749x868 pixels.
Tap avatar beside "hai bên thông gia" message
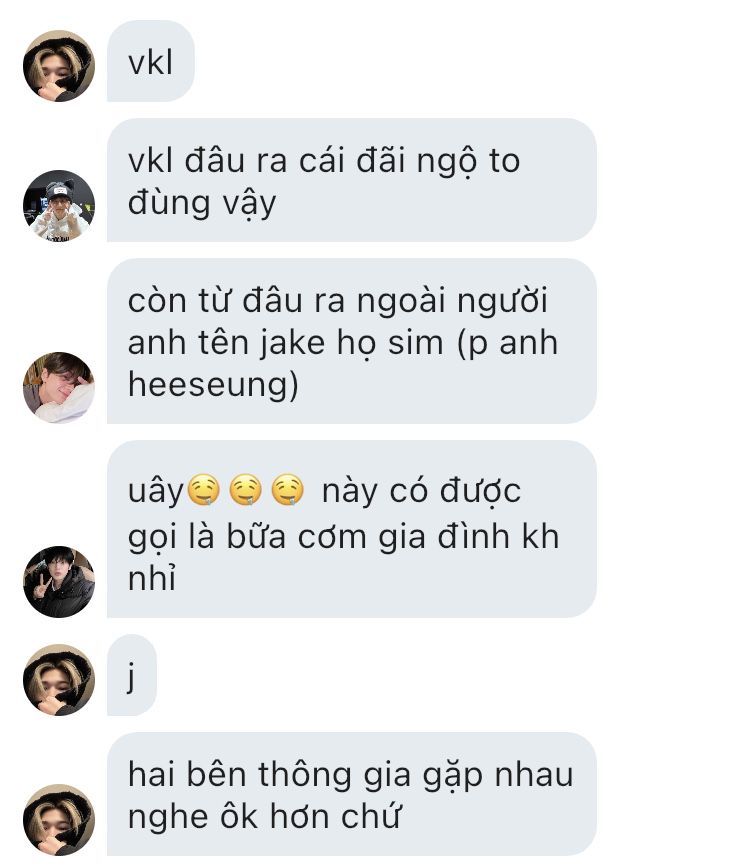pos(59,820)
